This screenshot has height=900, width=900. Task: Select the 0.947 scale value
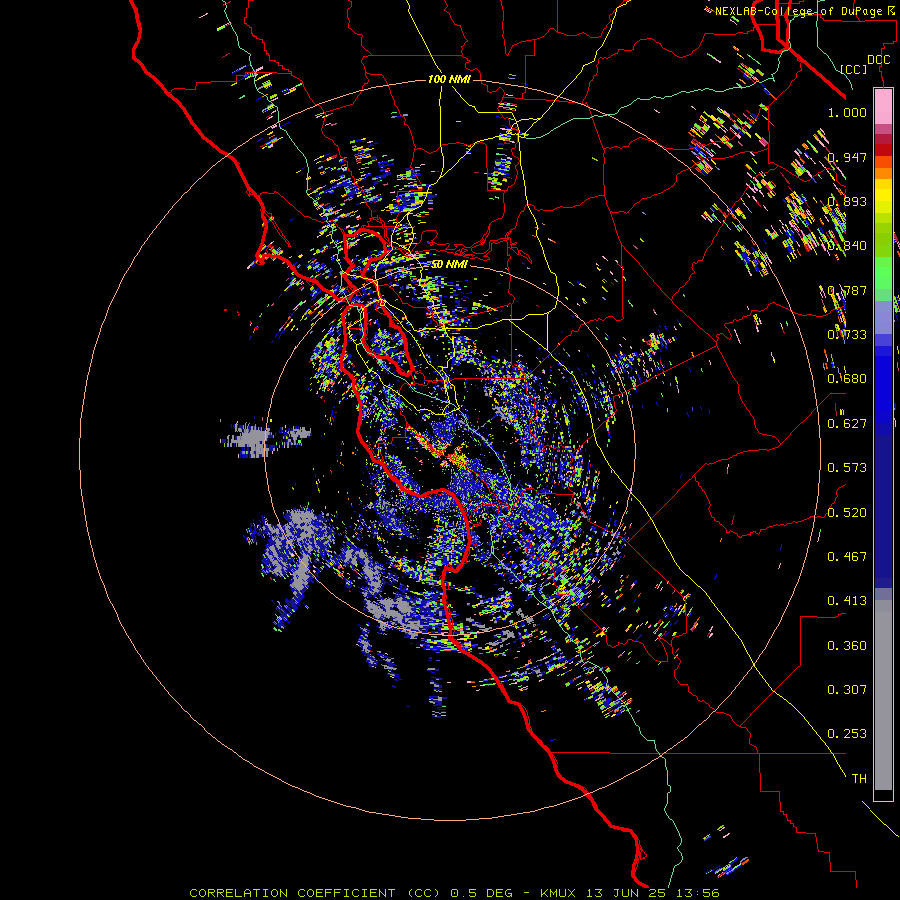point(847,157)
